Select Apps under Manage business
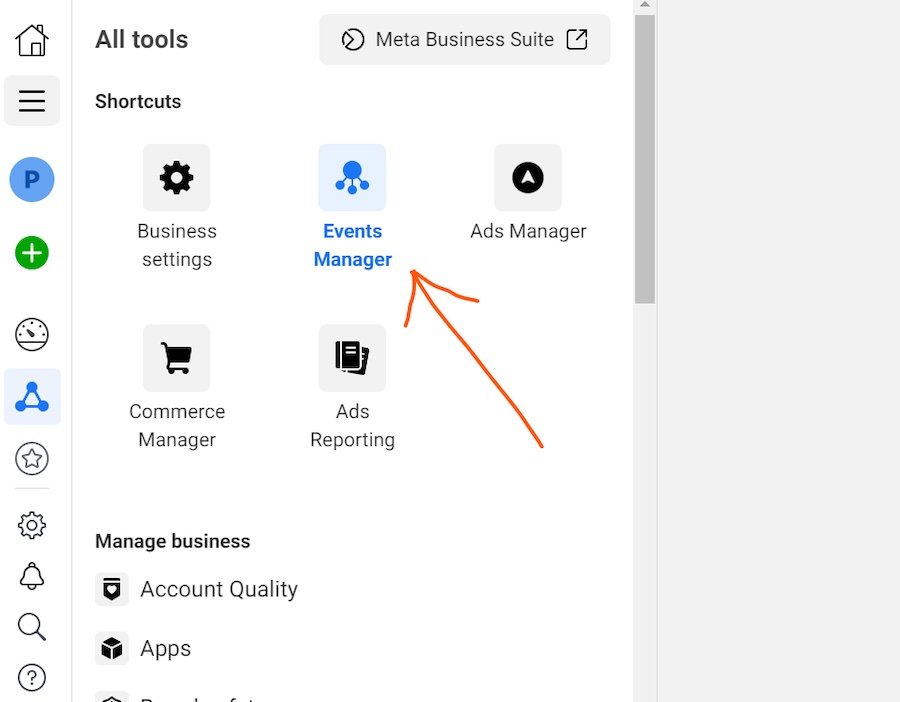900x702 pixels. pos(165,648)
